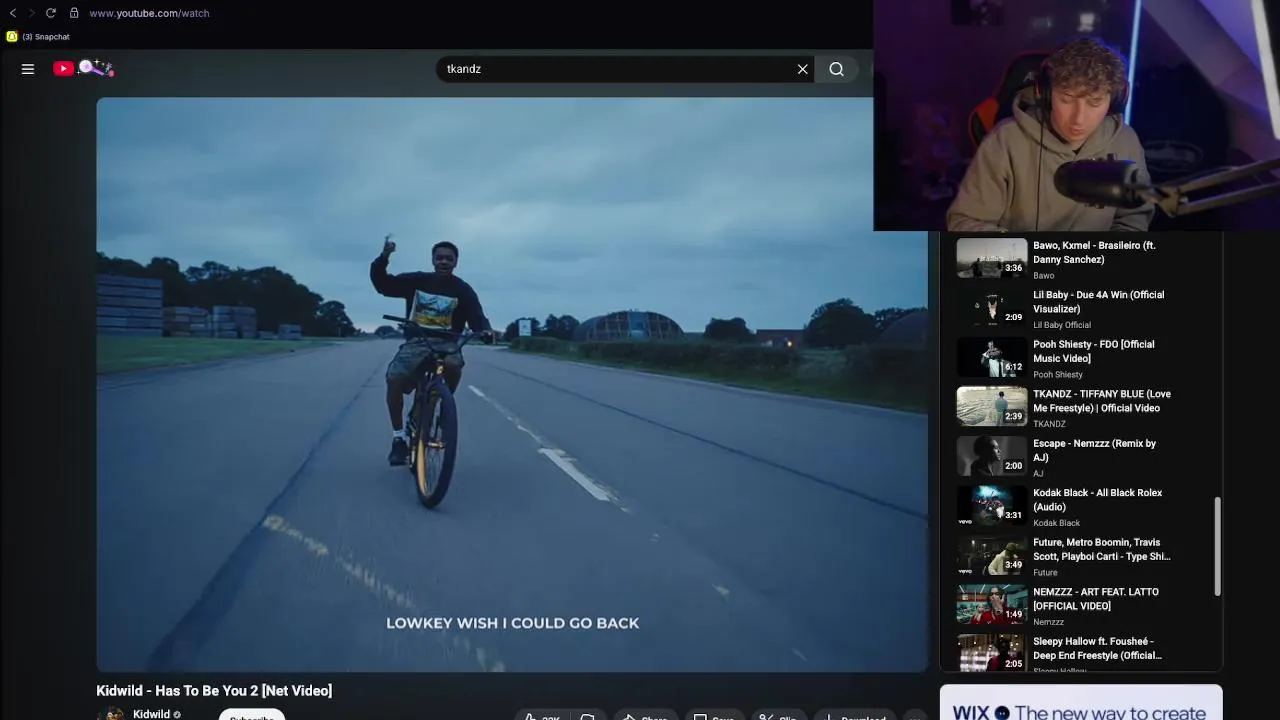This screenshot has height=720, width=1280.
Task: Click the www.youtube.com/watch address bar
Action: tap(149, 13)
